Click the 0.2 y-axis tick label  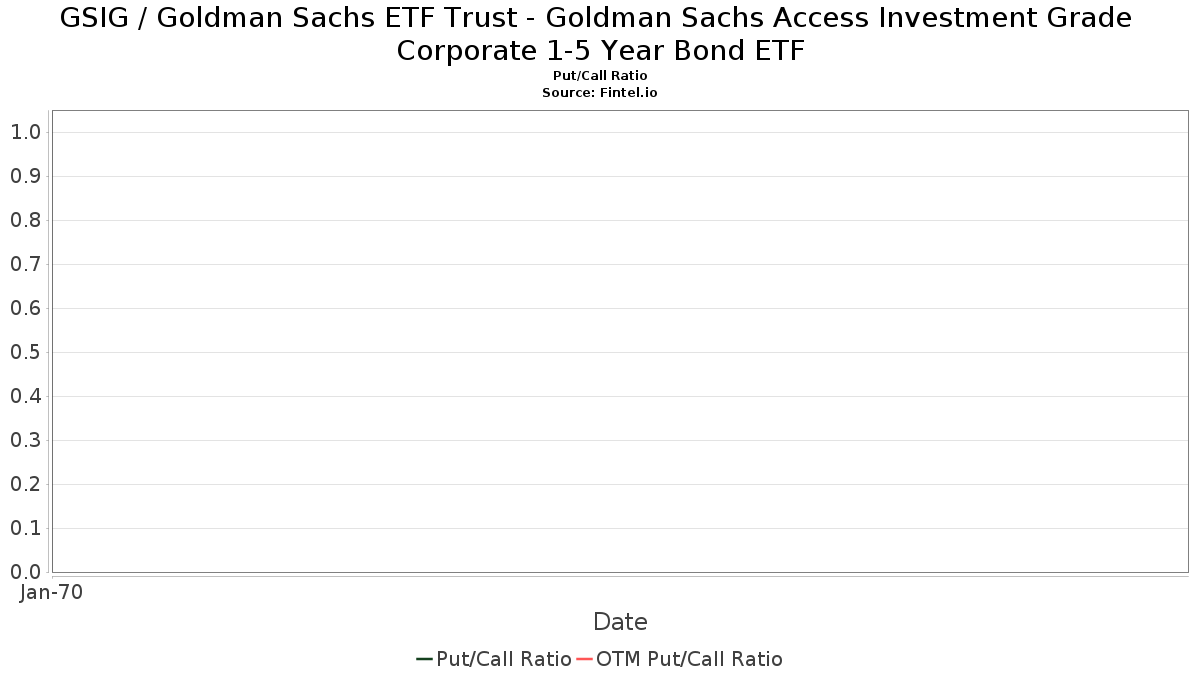click(25, 484)
